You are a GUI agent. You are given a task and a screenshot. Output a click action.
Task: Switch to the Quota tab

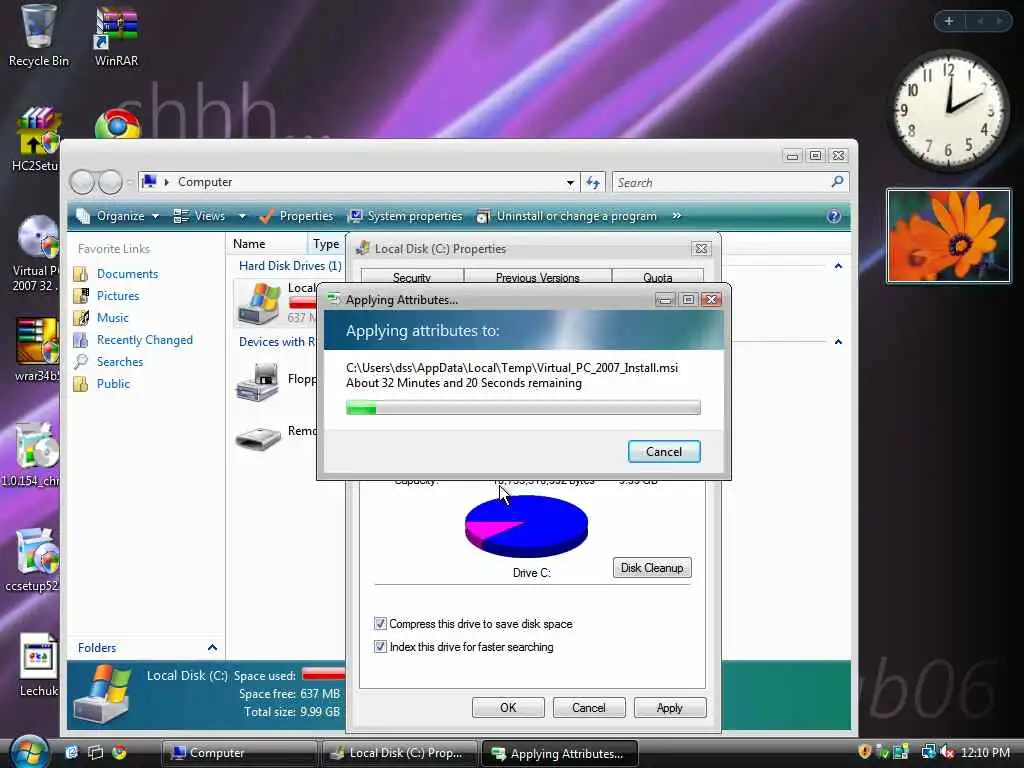point(658,277)
